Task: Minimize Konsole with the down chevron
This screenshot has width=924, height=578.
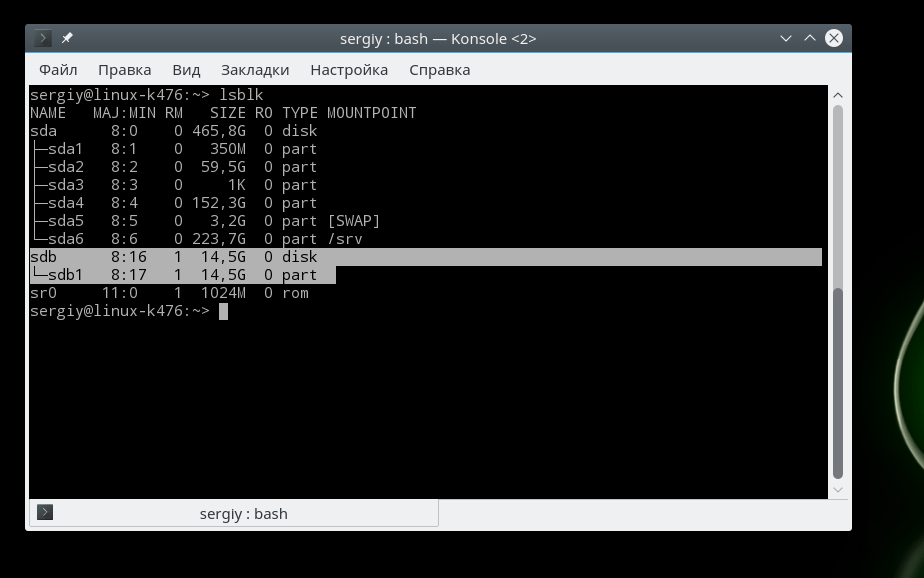Action: click(x=786, y=38)
